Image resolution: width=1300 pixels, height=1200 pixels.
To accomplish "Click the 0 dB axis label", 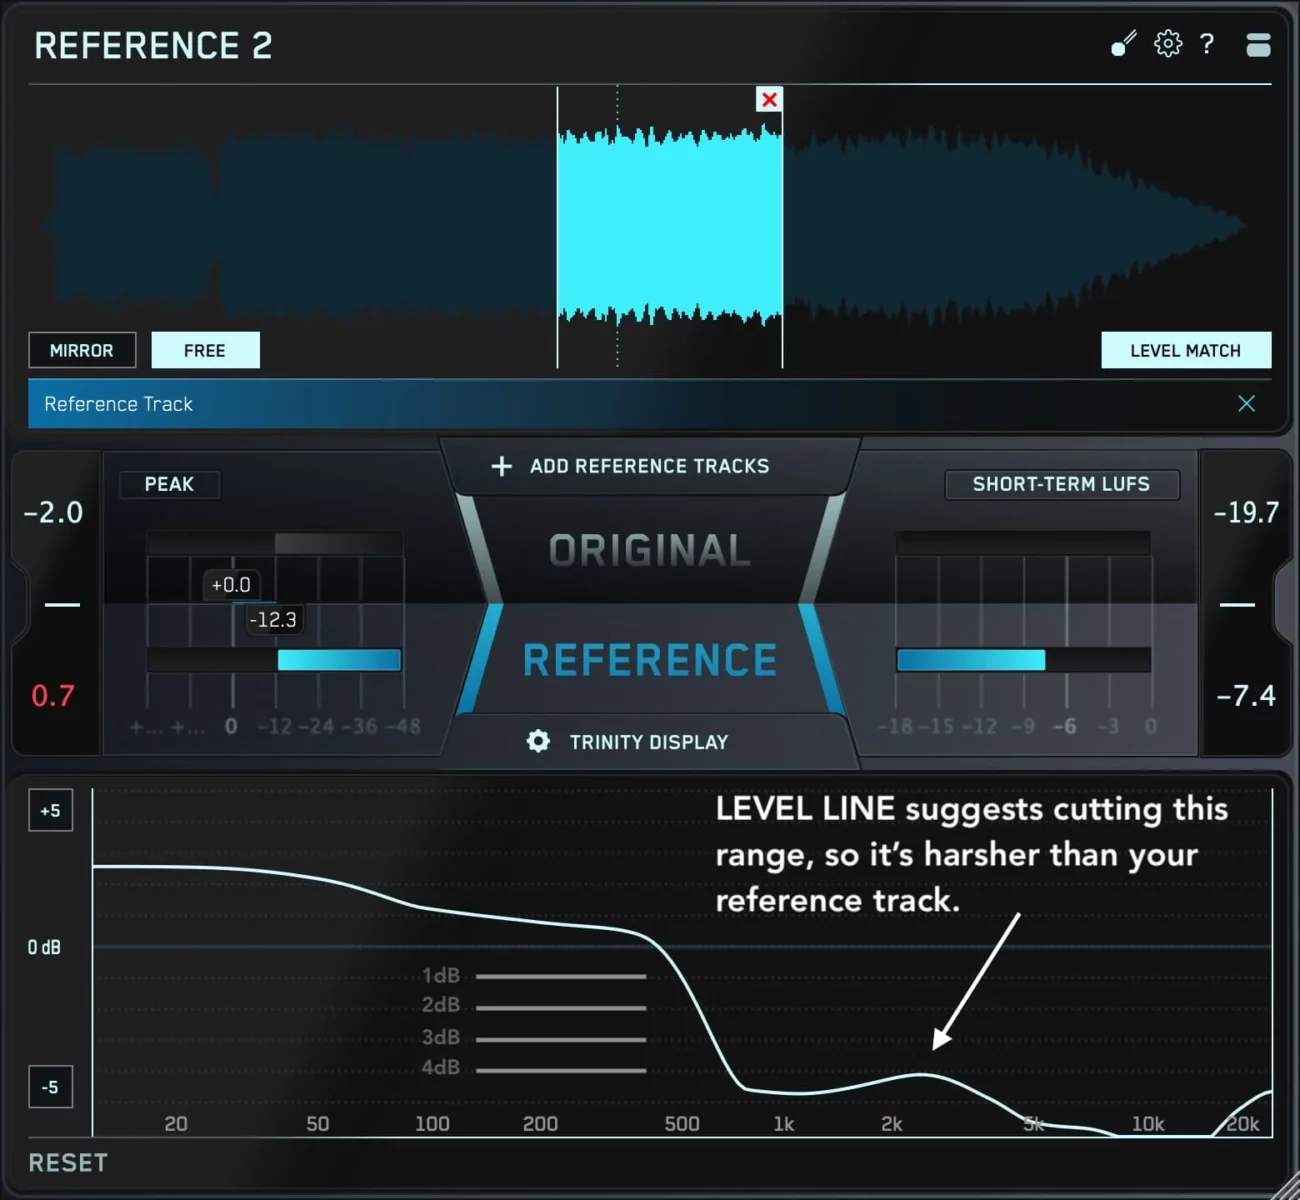I will pyautogui.click(x=44, y=947).
